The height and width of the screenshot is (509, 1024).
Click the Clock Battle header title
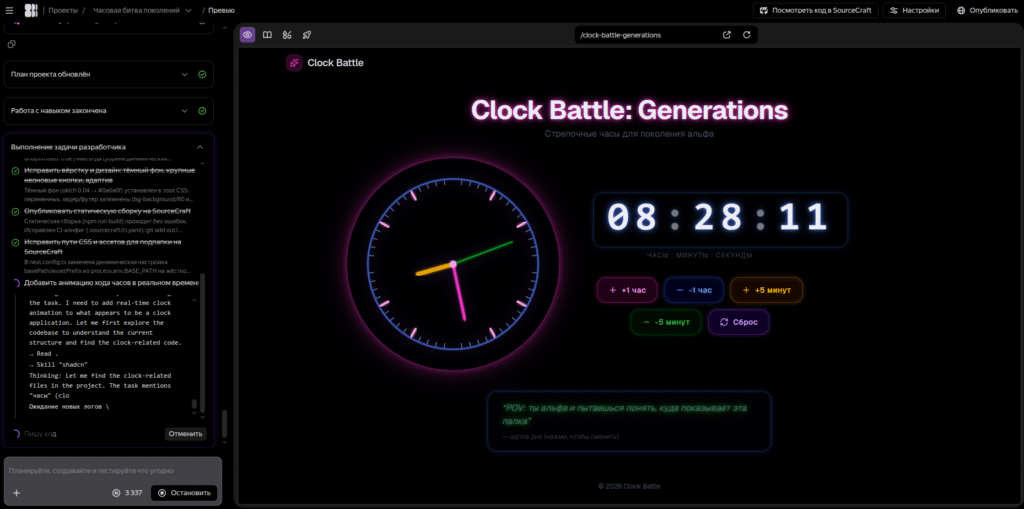335,63
